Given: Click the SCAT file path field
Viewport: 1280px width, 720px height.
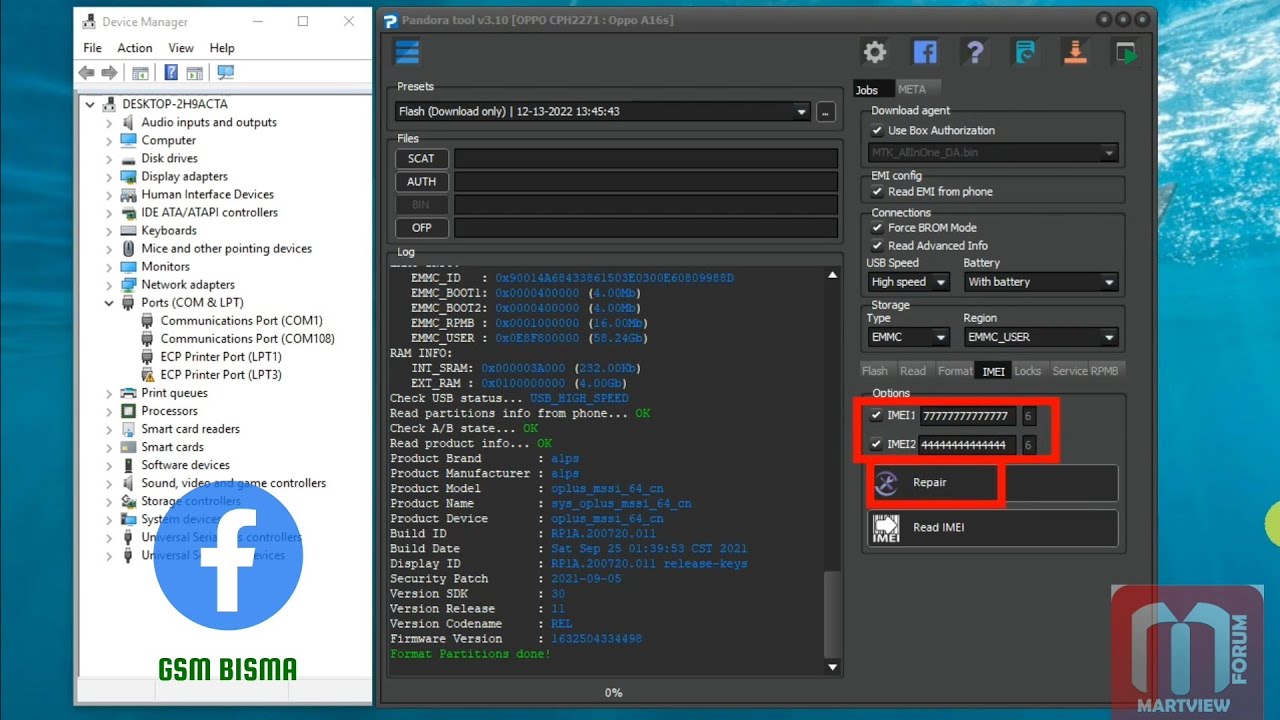Looking at the screenshot, I should [646, 158].
